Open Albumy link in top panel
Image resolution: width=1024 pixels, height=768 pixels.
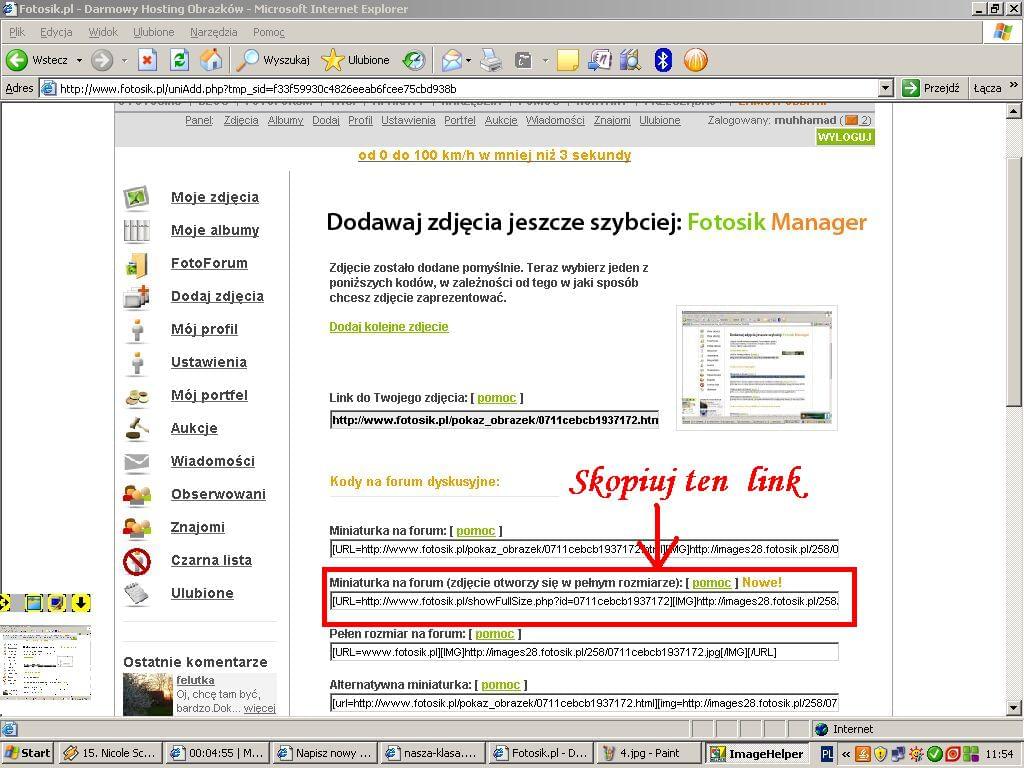coord(285,120)
